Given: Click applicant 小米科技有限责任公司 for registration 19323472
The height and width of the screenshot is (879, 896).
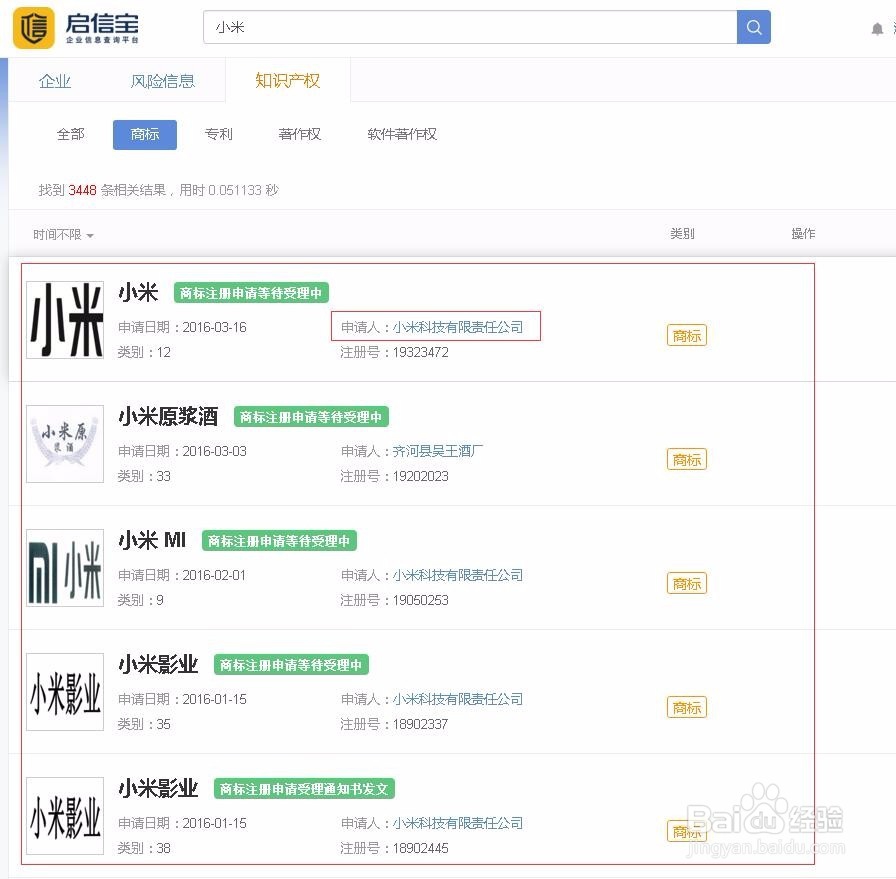Looking at the screenshot, I should pos(458,327).
